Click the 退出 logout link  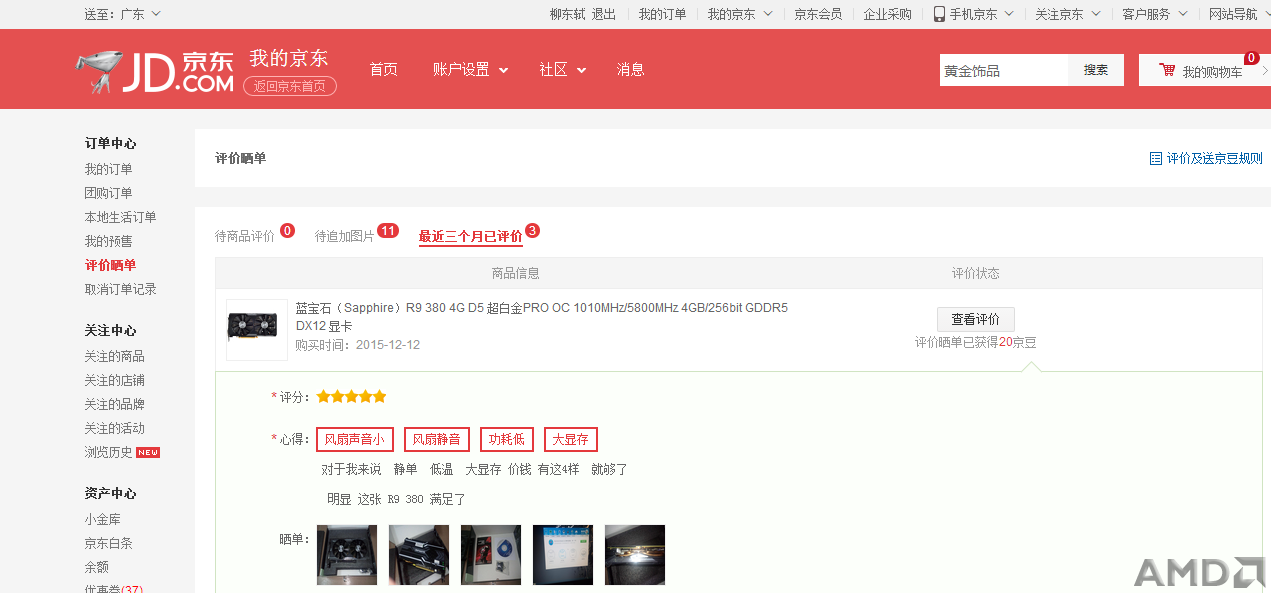(x=604, y=14)
